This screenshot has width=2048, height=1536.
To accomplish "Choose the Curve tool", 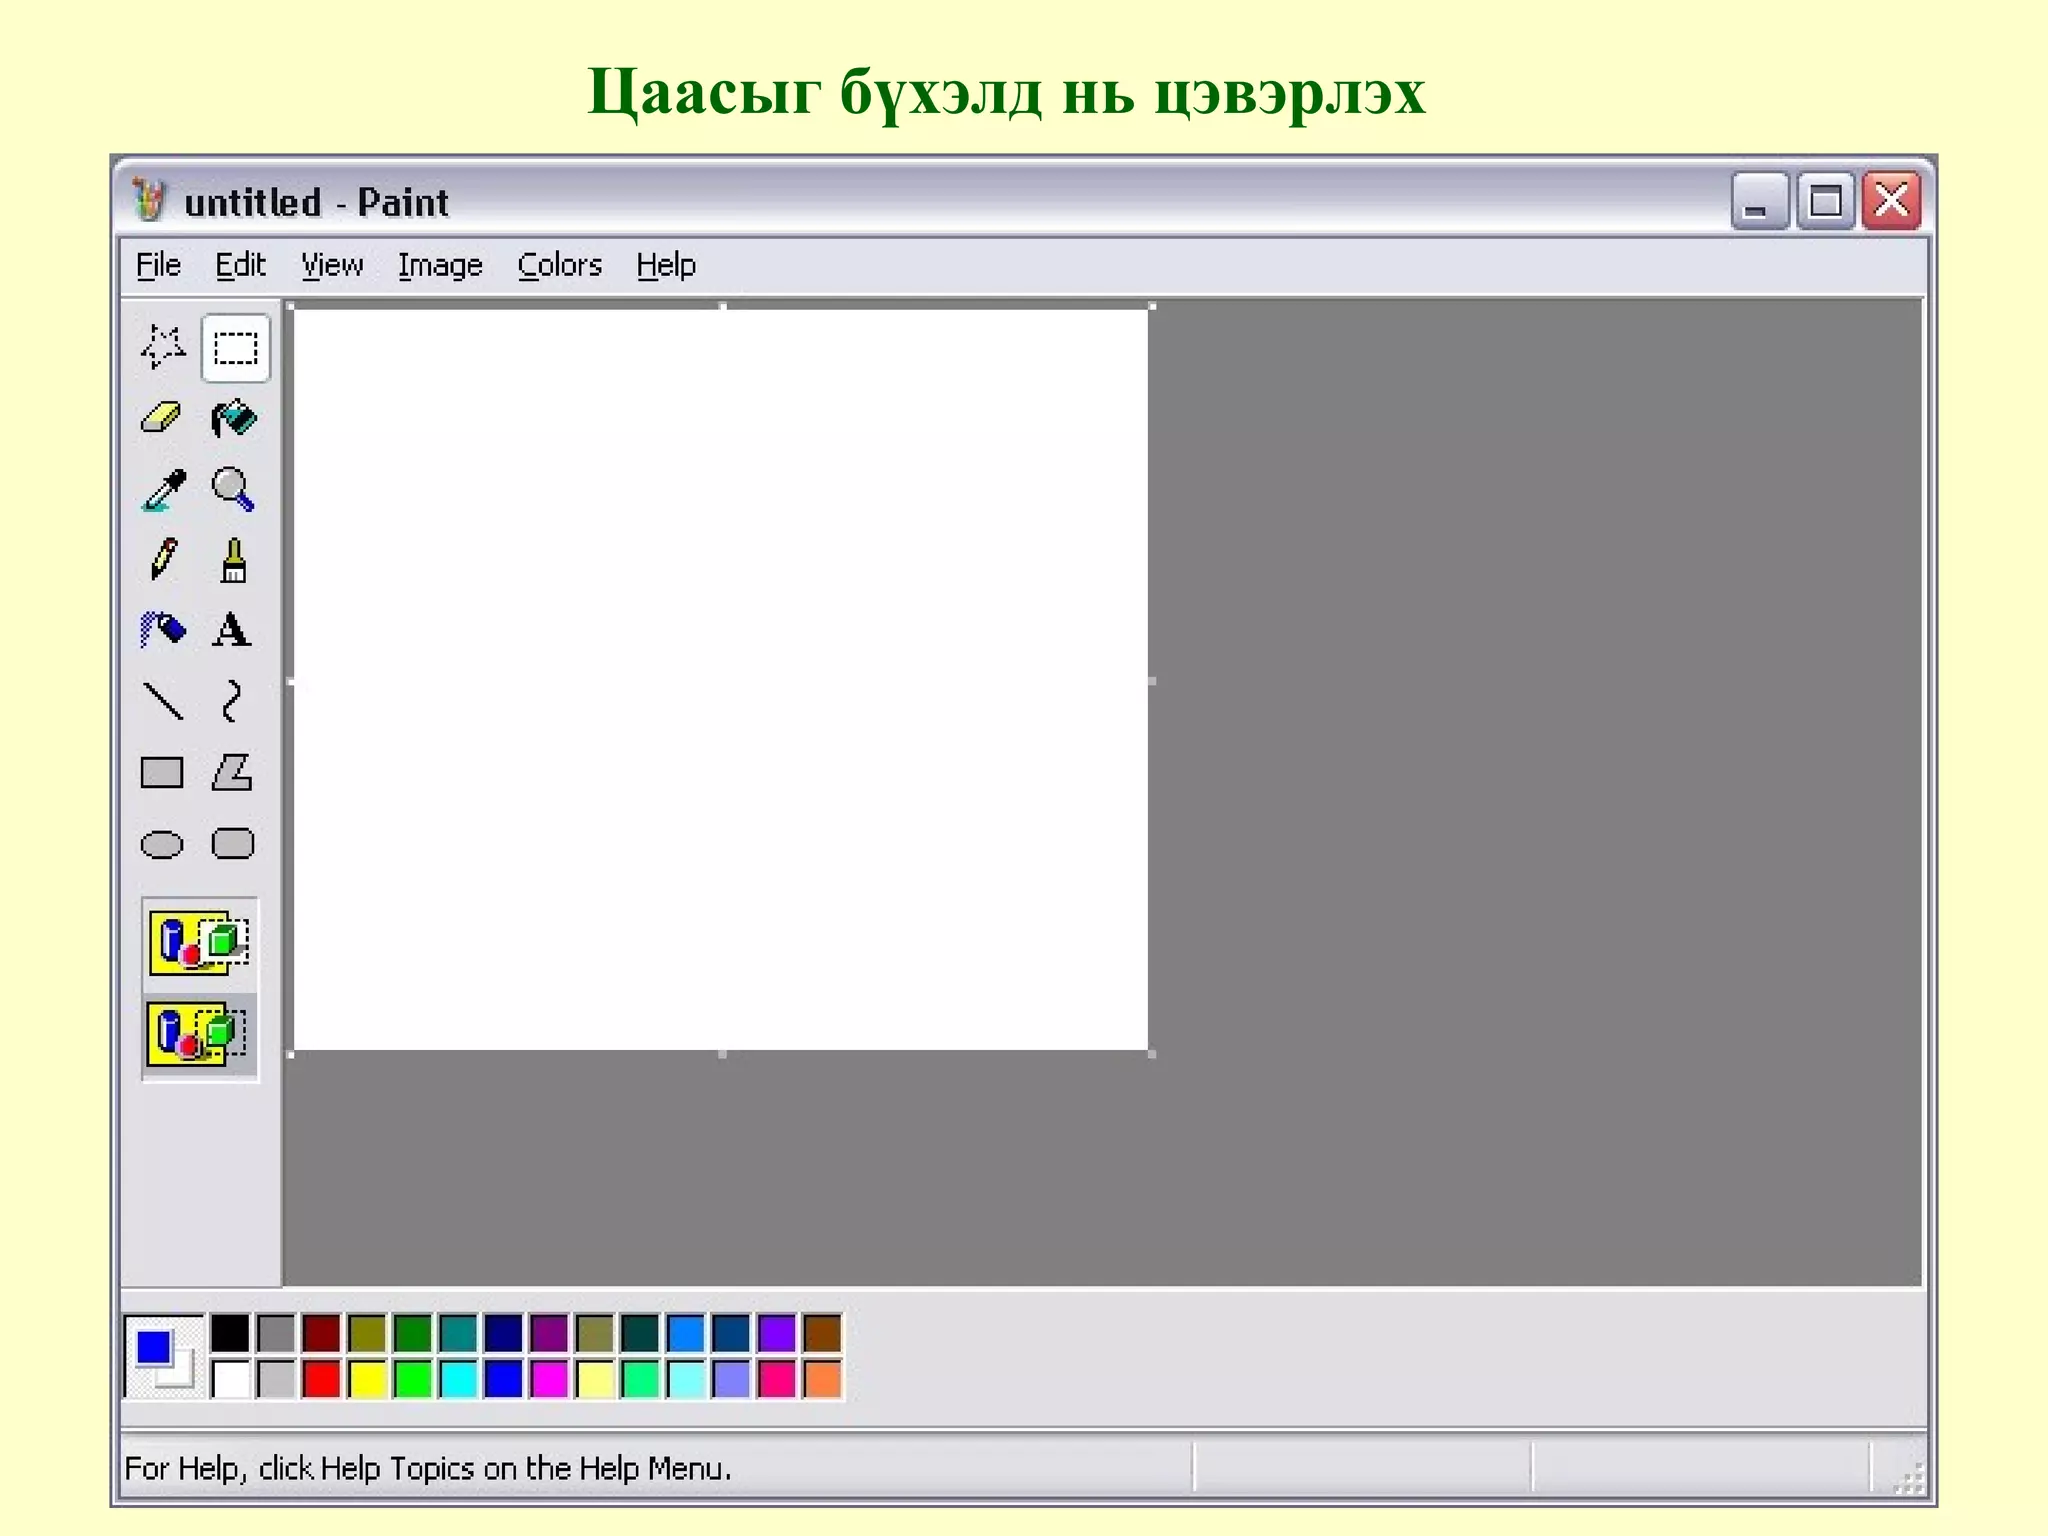I will tap(234, 702).
